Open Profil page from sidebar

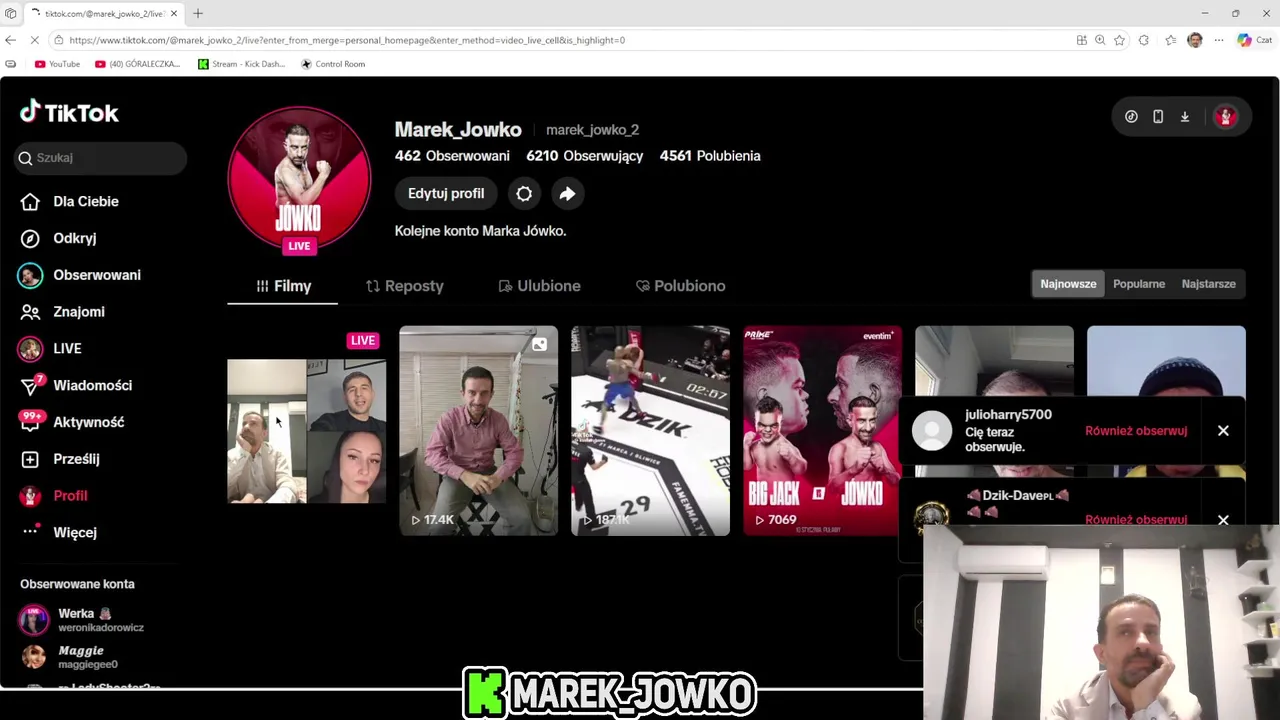click(x=53, y=496)
